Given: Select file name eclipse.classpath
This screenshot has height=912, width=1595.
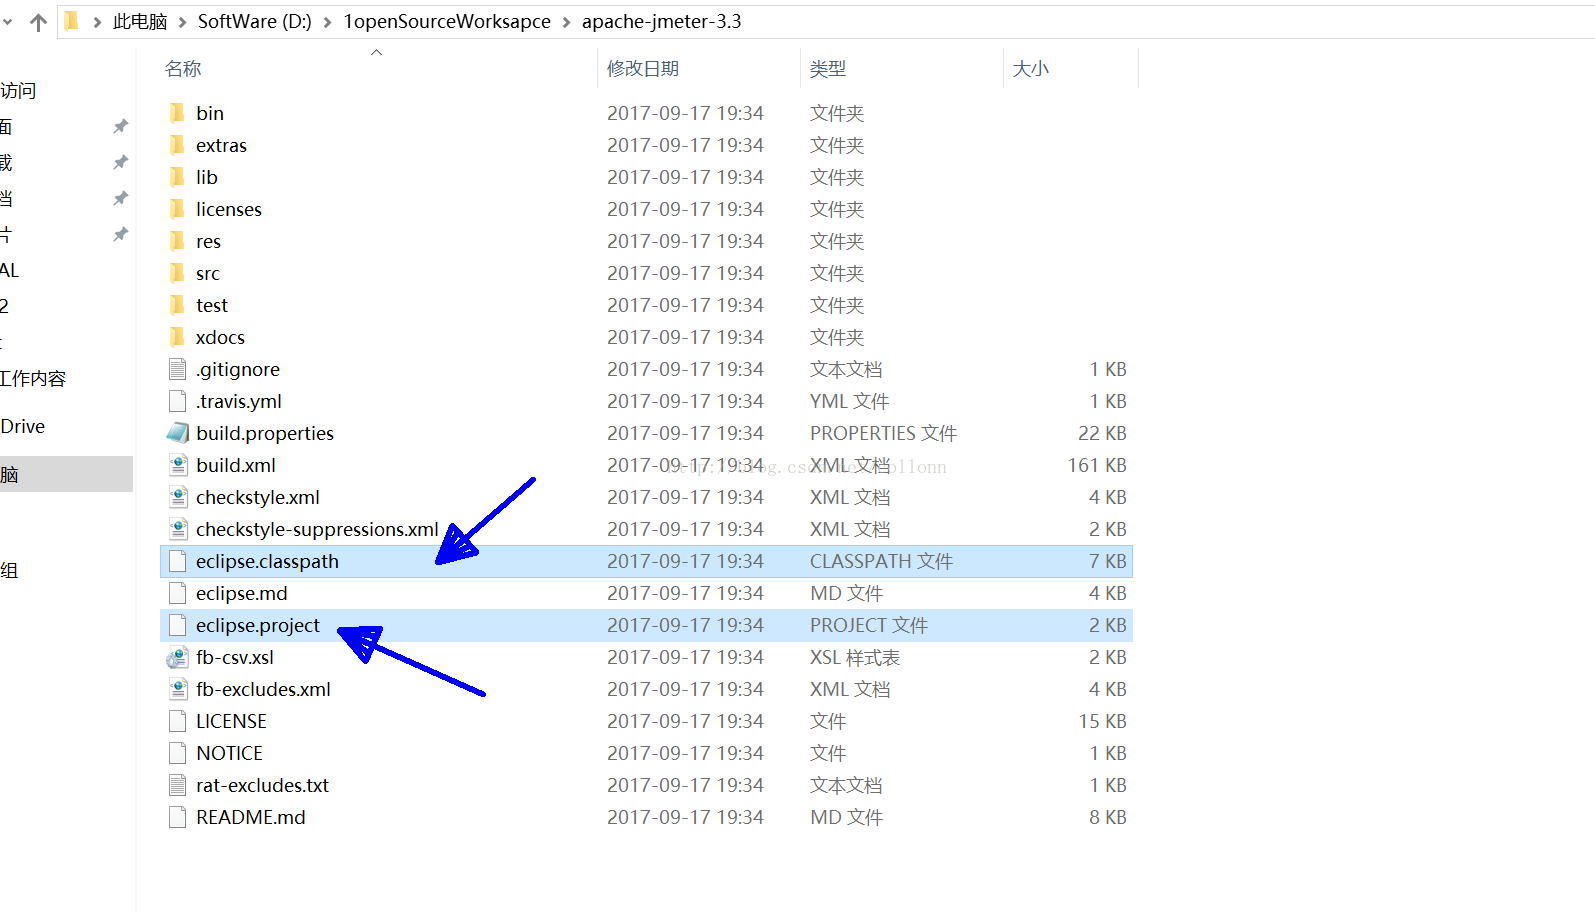Looking at the screenshot, I should [267, 561].
